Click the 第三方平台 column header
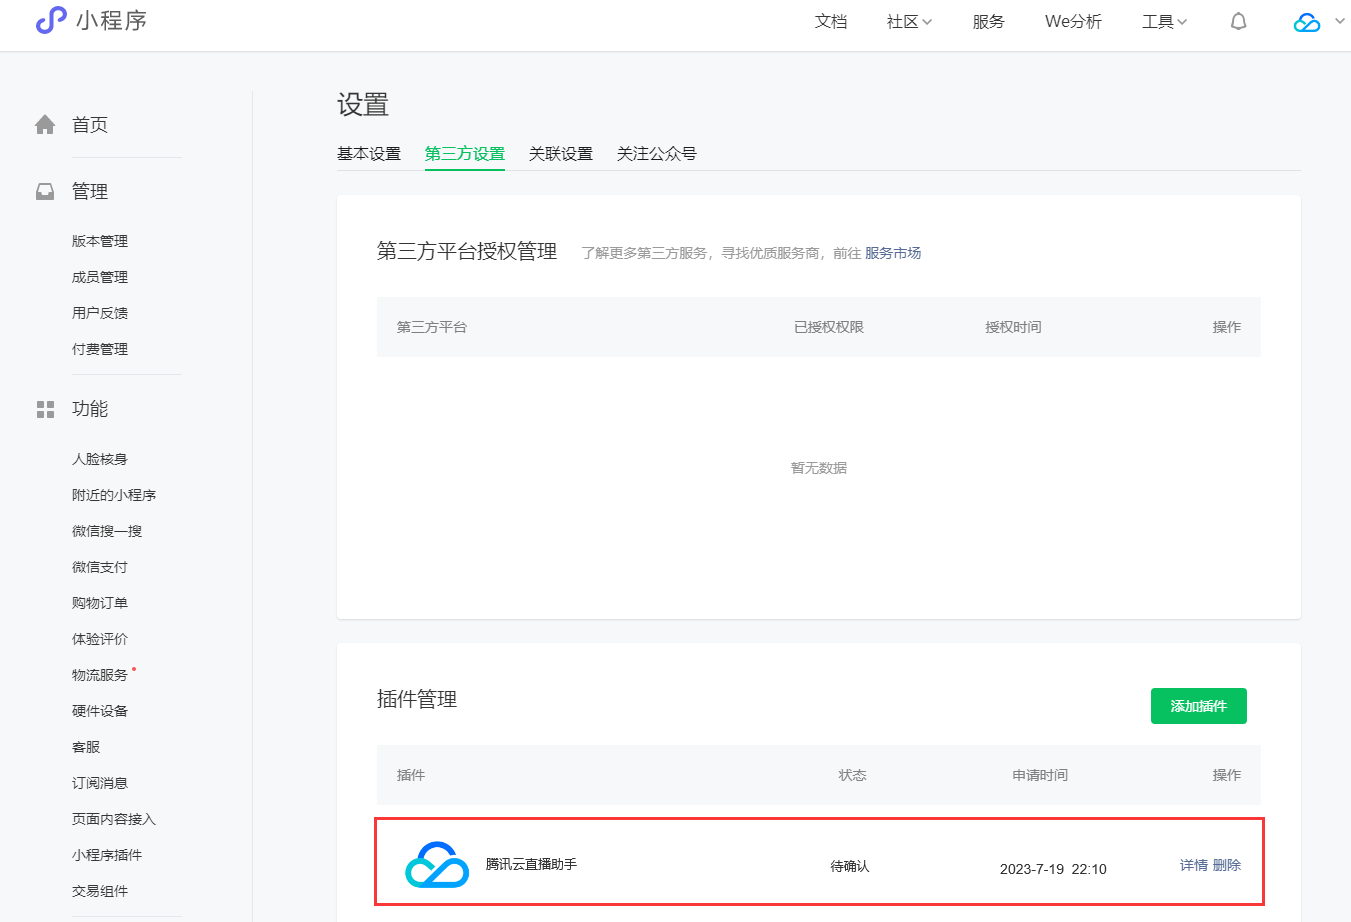Screen dimensions: 1351x922 pyautogui.click(x=432, y=327)
